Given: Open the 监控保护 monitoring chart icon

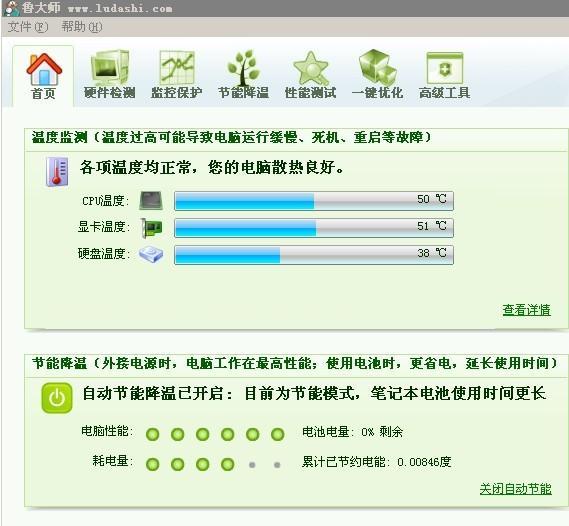Looking at the screenshot, I should tap(177, 67).
